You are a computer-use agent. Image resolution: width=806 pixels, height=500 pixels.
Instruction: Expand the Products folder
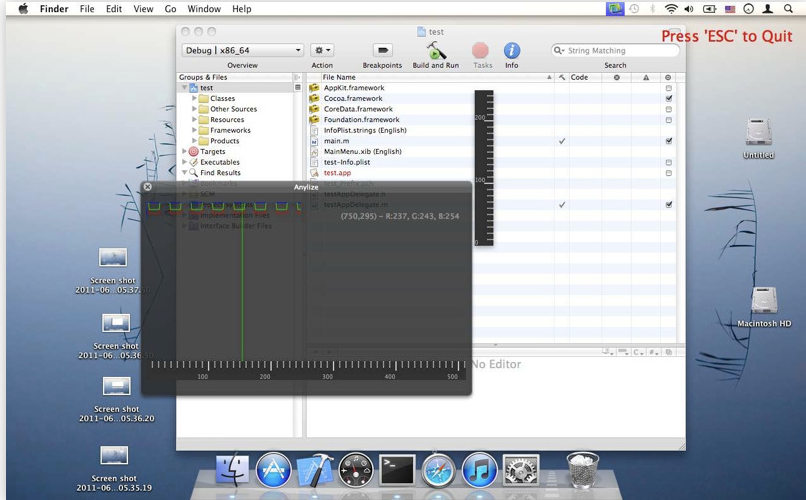pos(194,141)
